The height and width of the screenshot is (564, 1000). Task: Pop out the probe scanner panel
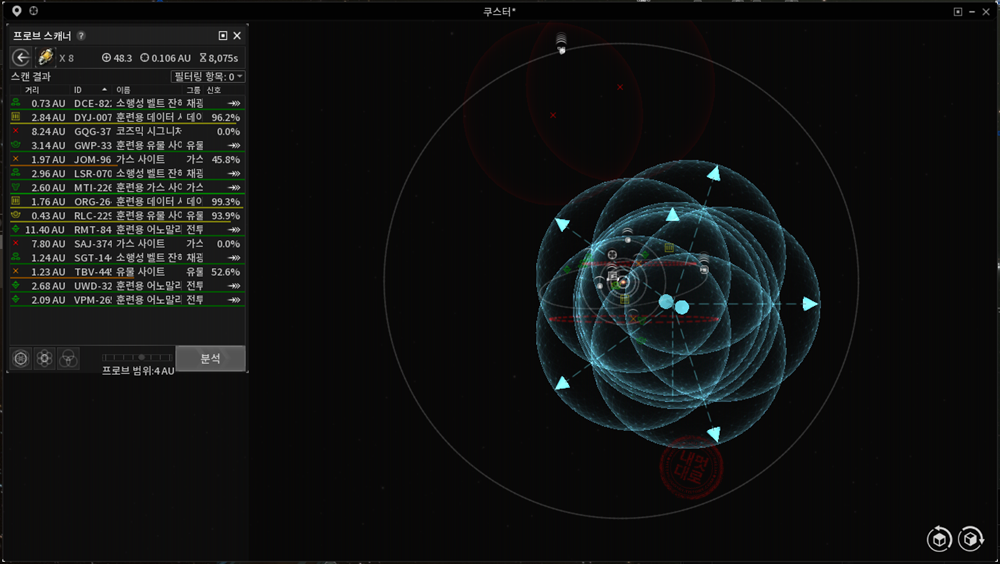tap(223, 36)
